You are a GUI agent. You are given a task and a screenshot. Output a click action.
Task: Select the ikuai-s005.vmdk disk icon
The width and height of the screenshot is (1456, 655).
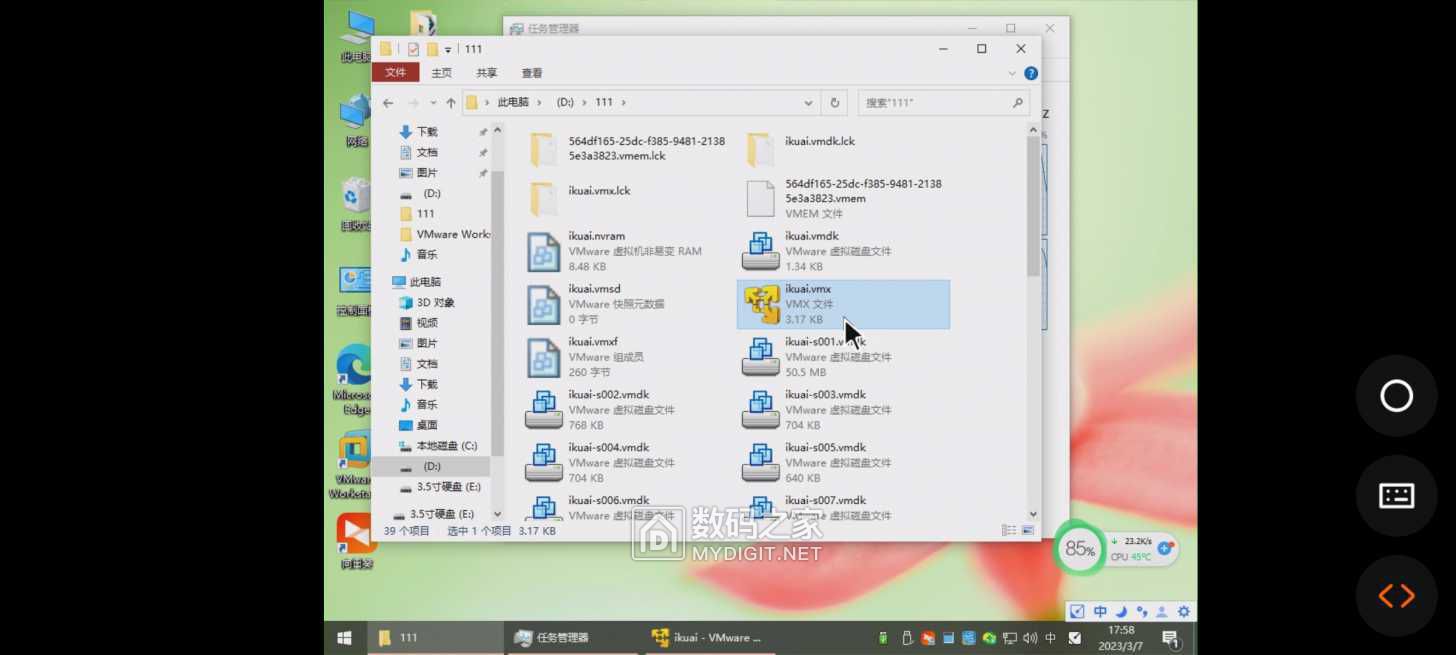pos(761,463)
